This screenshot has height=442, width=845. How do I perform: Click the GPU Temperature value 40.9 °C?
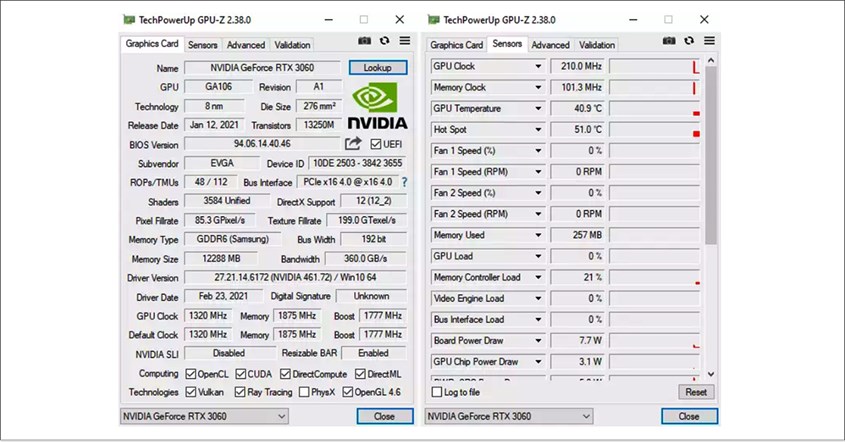577,108
